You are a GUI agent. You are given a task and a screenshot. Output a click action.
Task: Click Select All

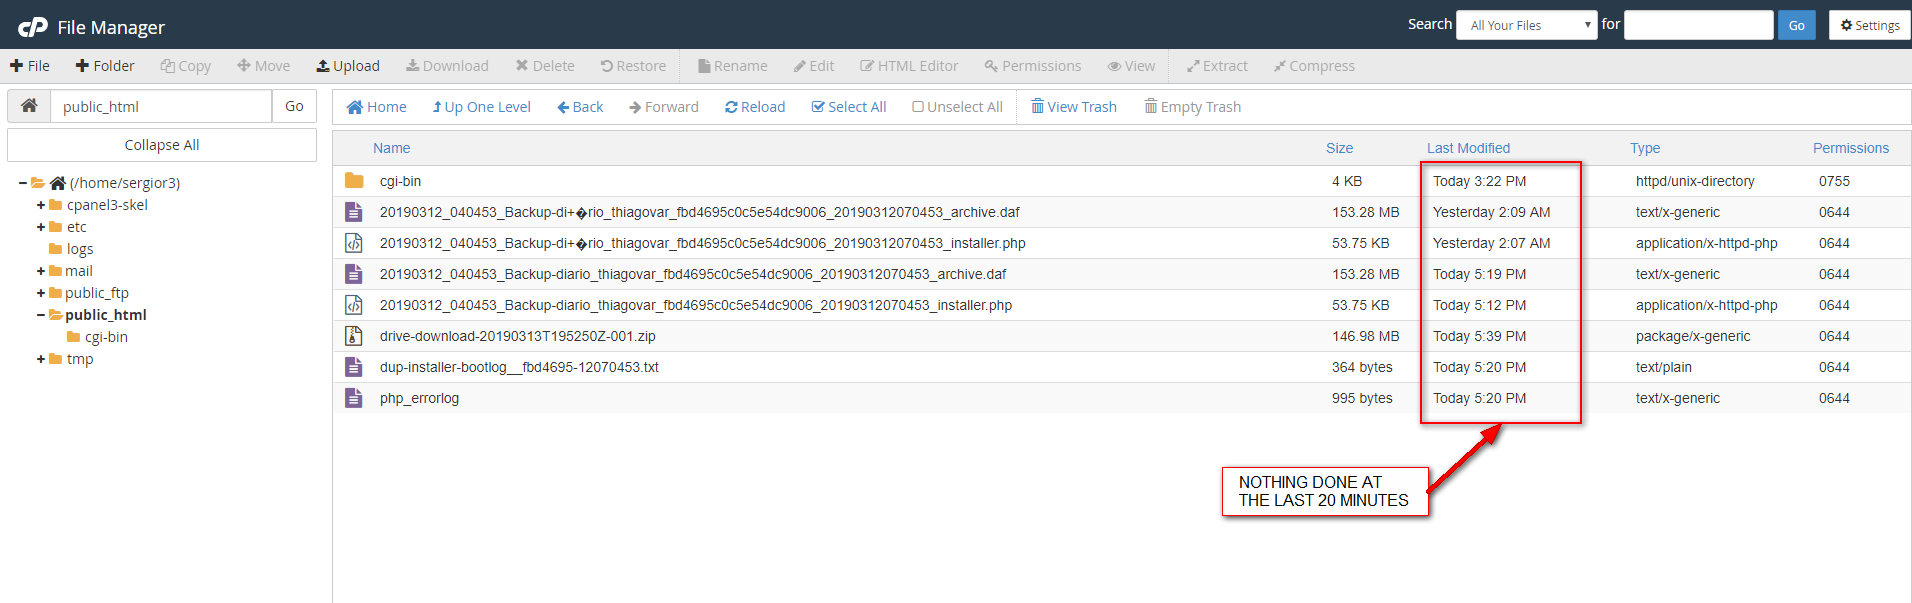[x=849, y=107]
